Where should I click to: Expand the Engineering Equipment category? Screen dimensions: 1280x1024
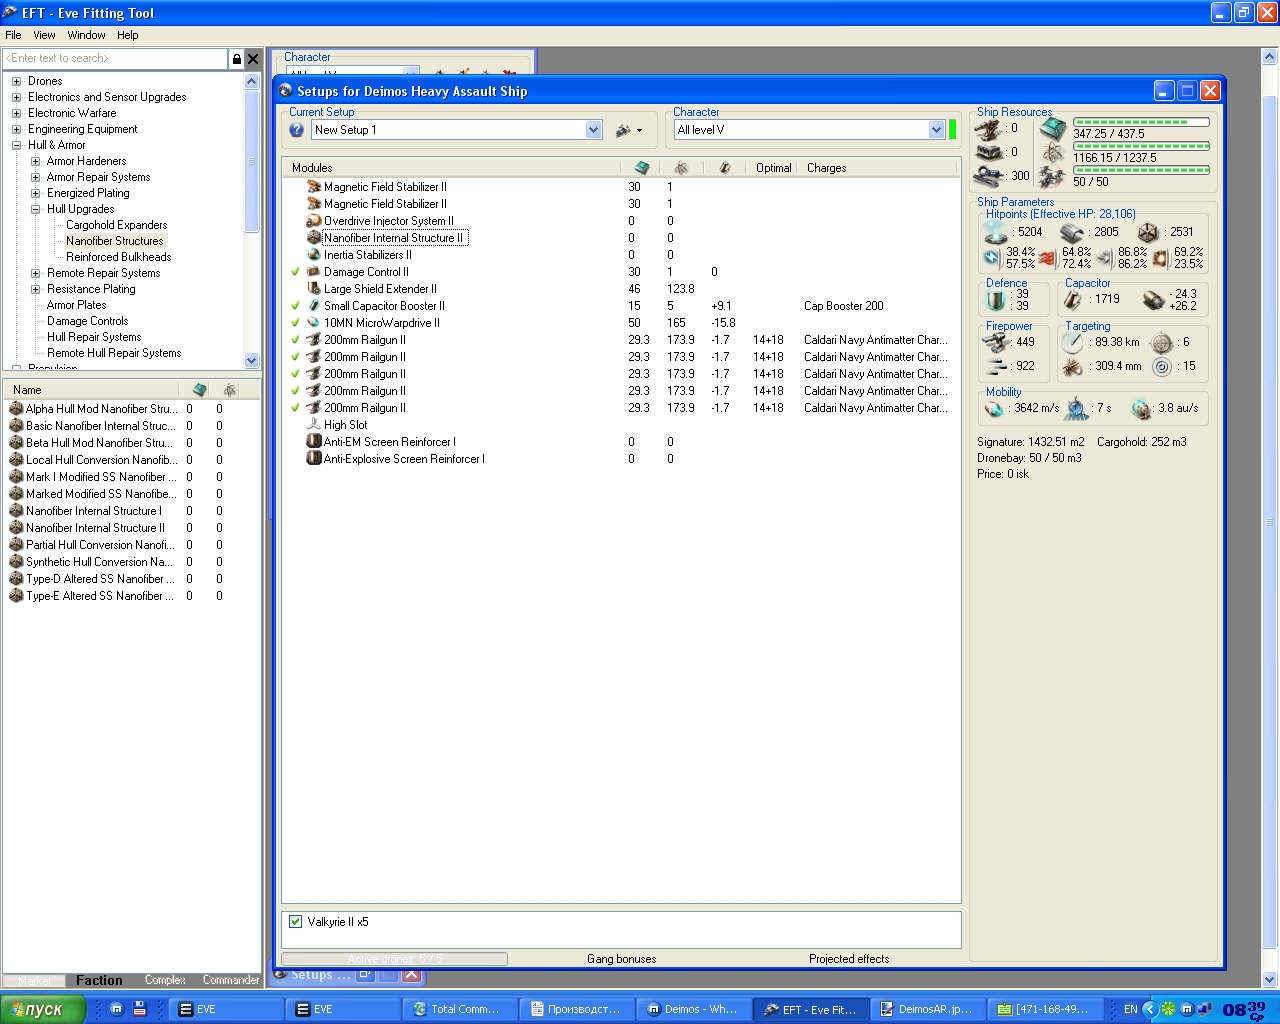pos(16,129)
